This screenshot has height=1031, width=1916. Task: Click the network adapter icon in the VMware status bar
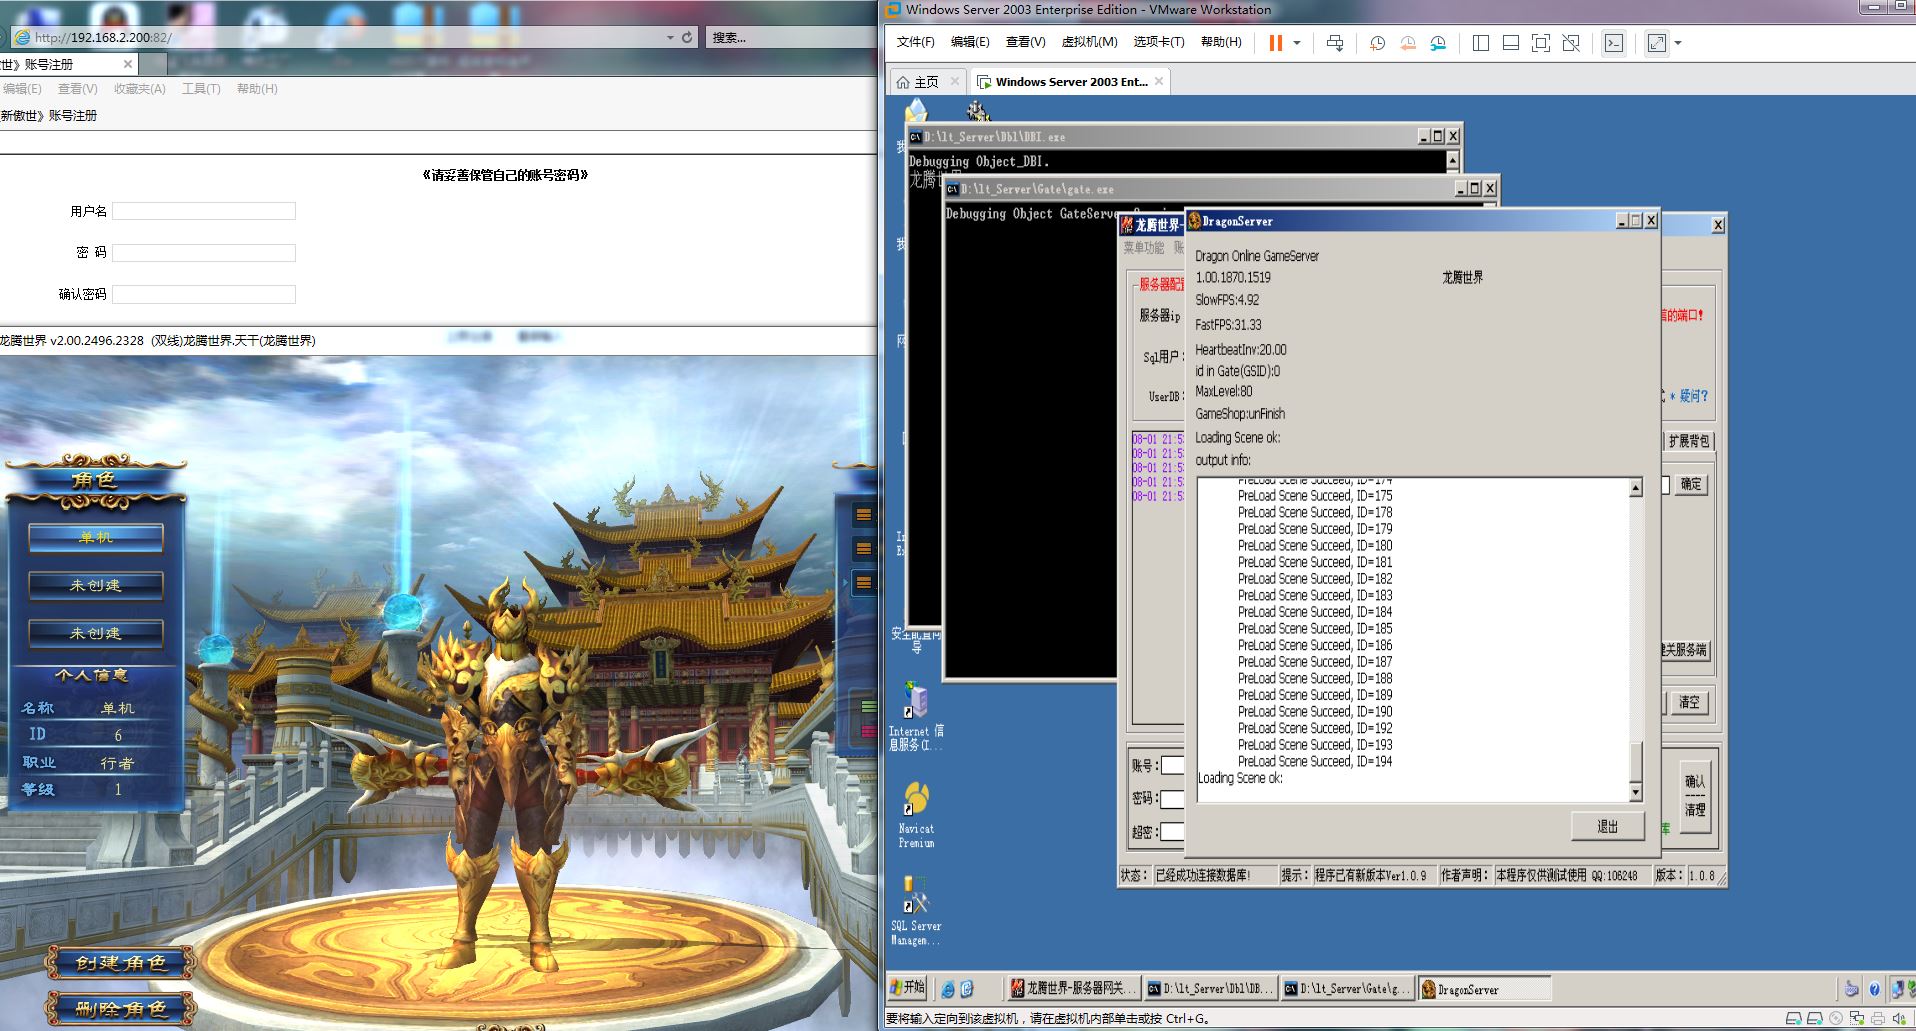pos(1857,1019)
